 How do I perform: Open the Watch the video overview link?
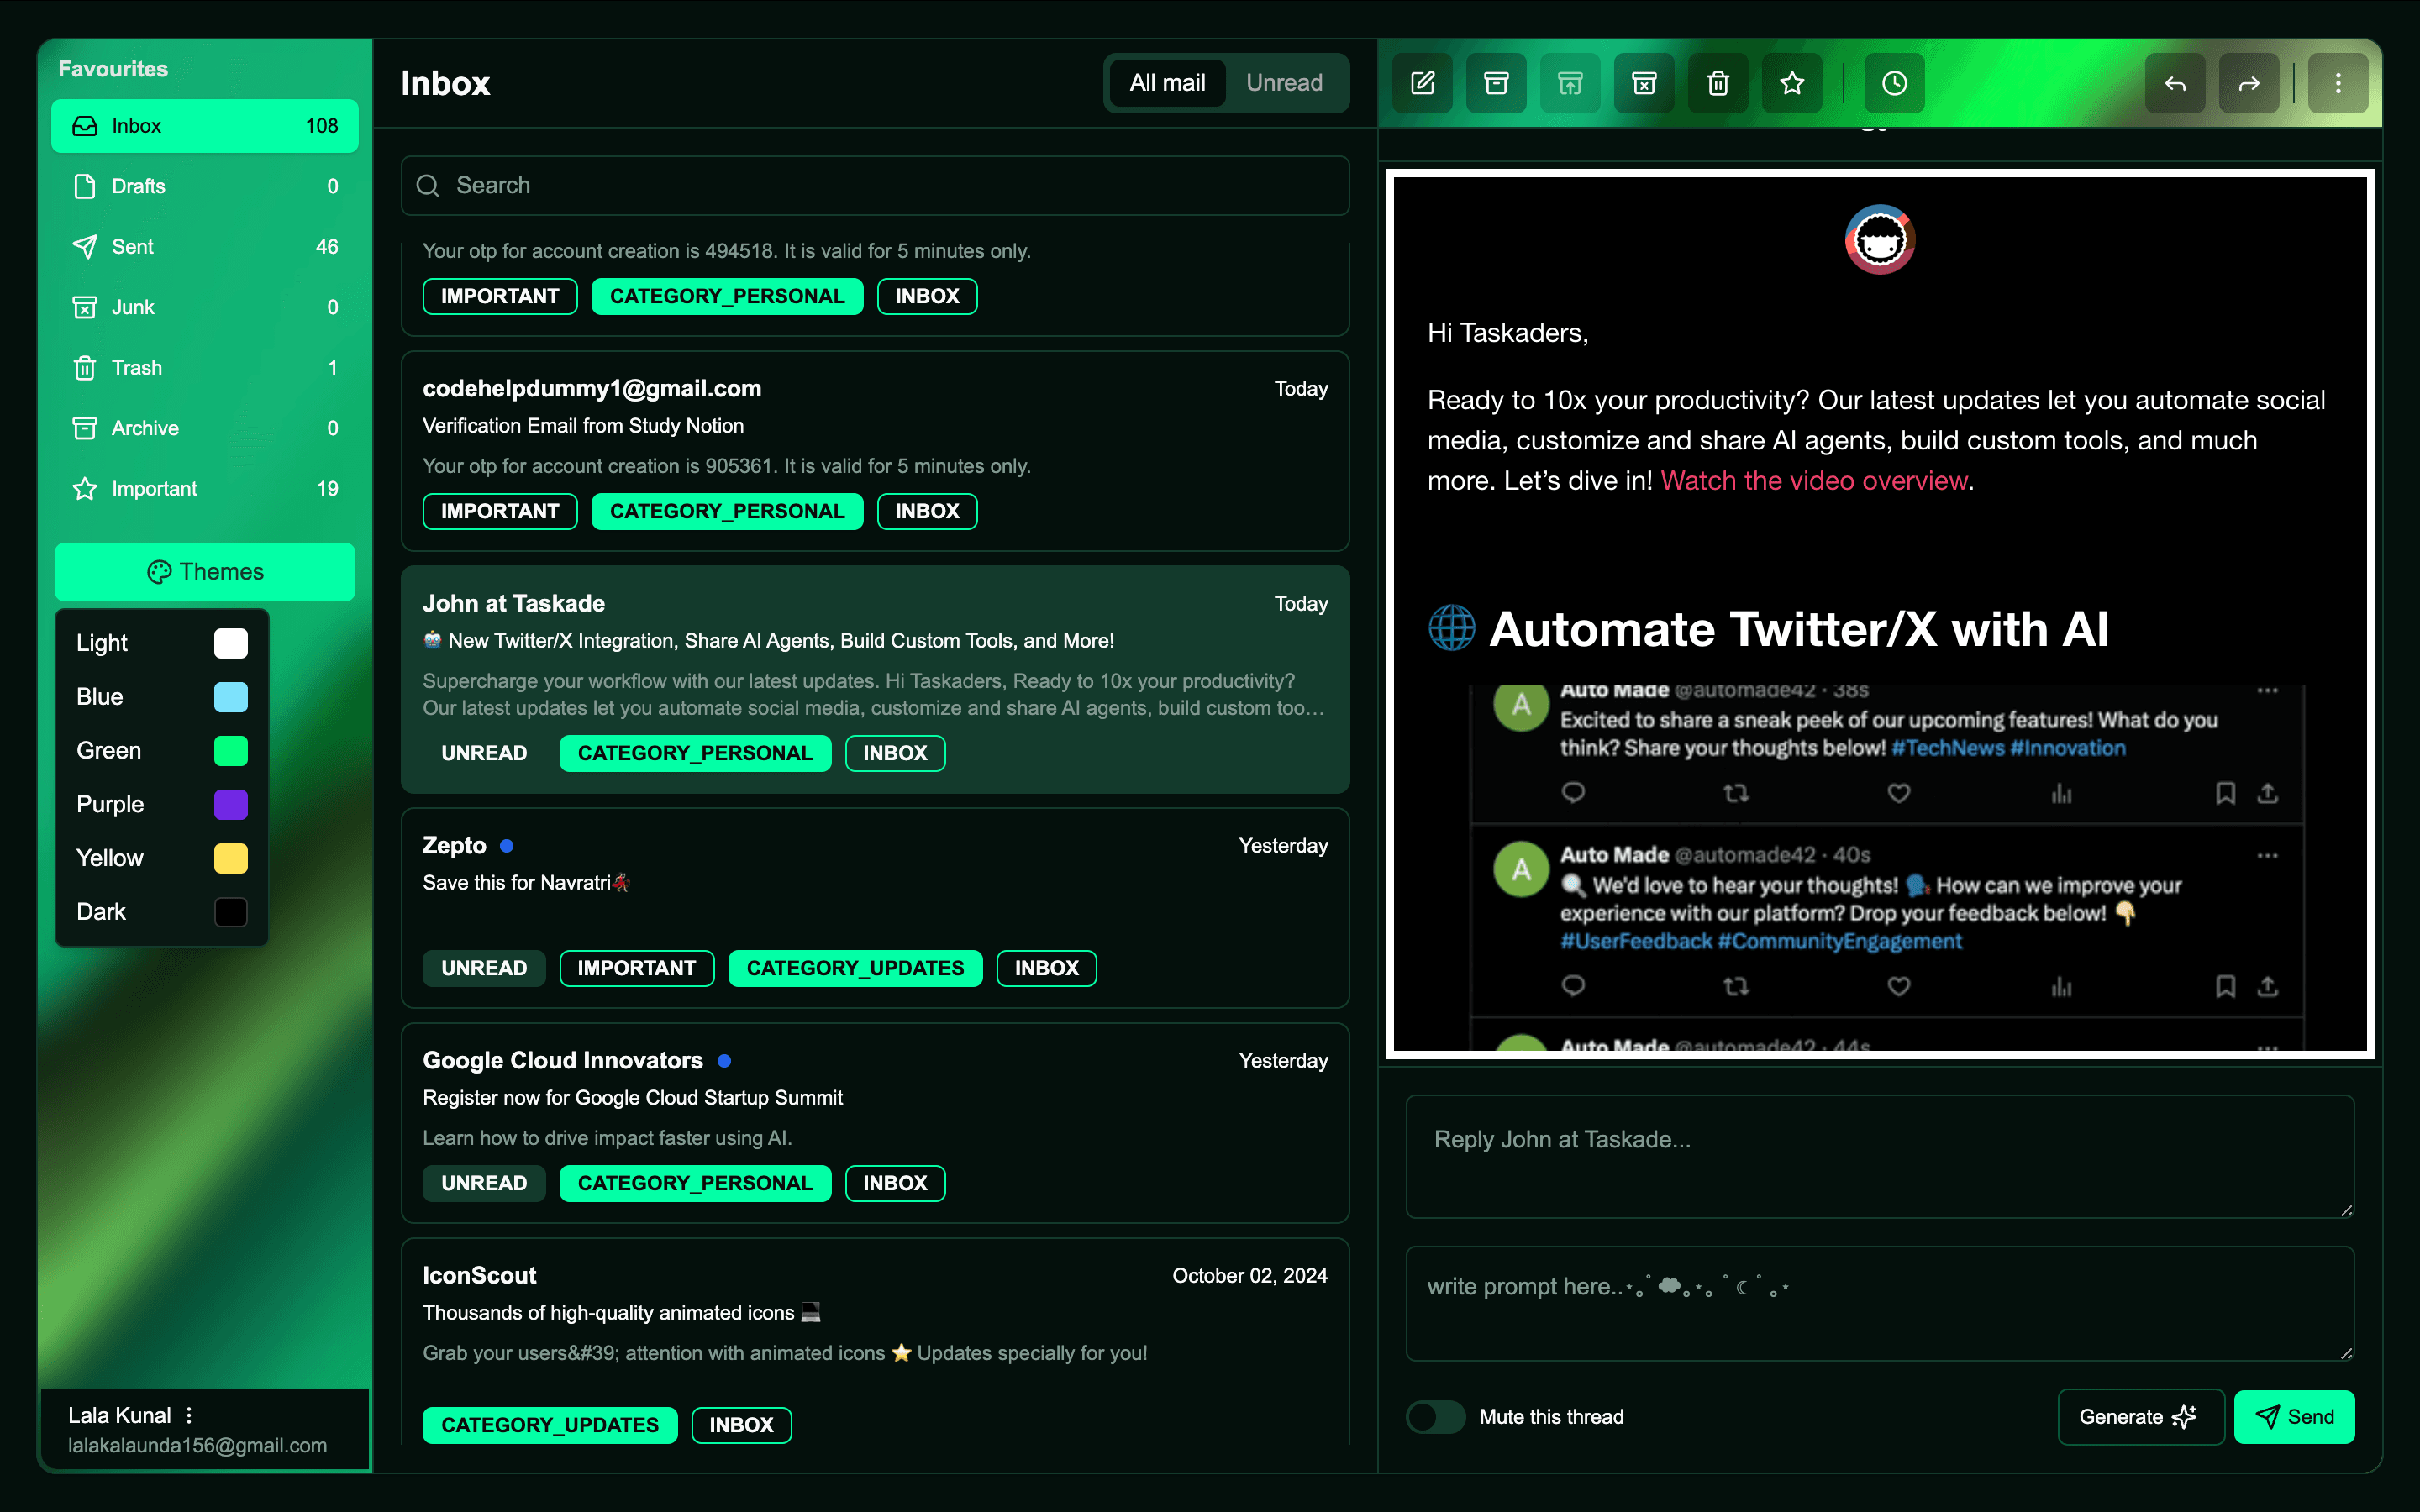pyautogui.click(x=1814, y=481)
